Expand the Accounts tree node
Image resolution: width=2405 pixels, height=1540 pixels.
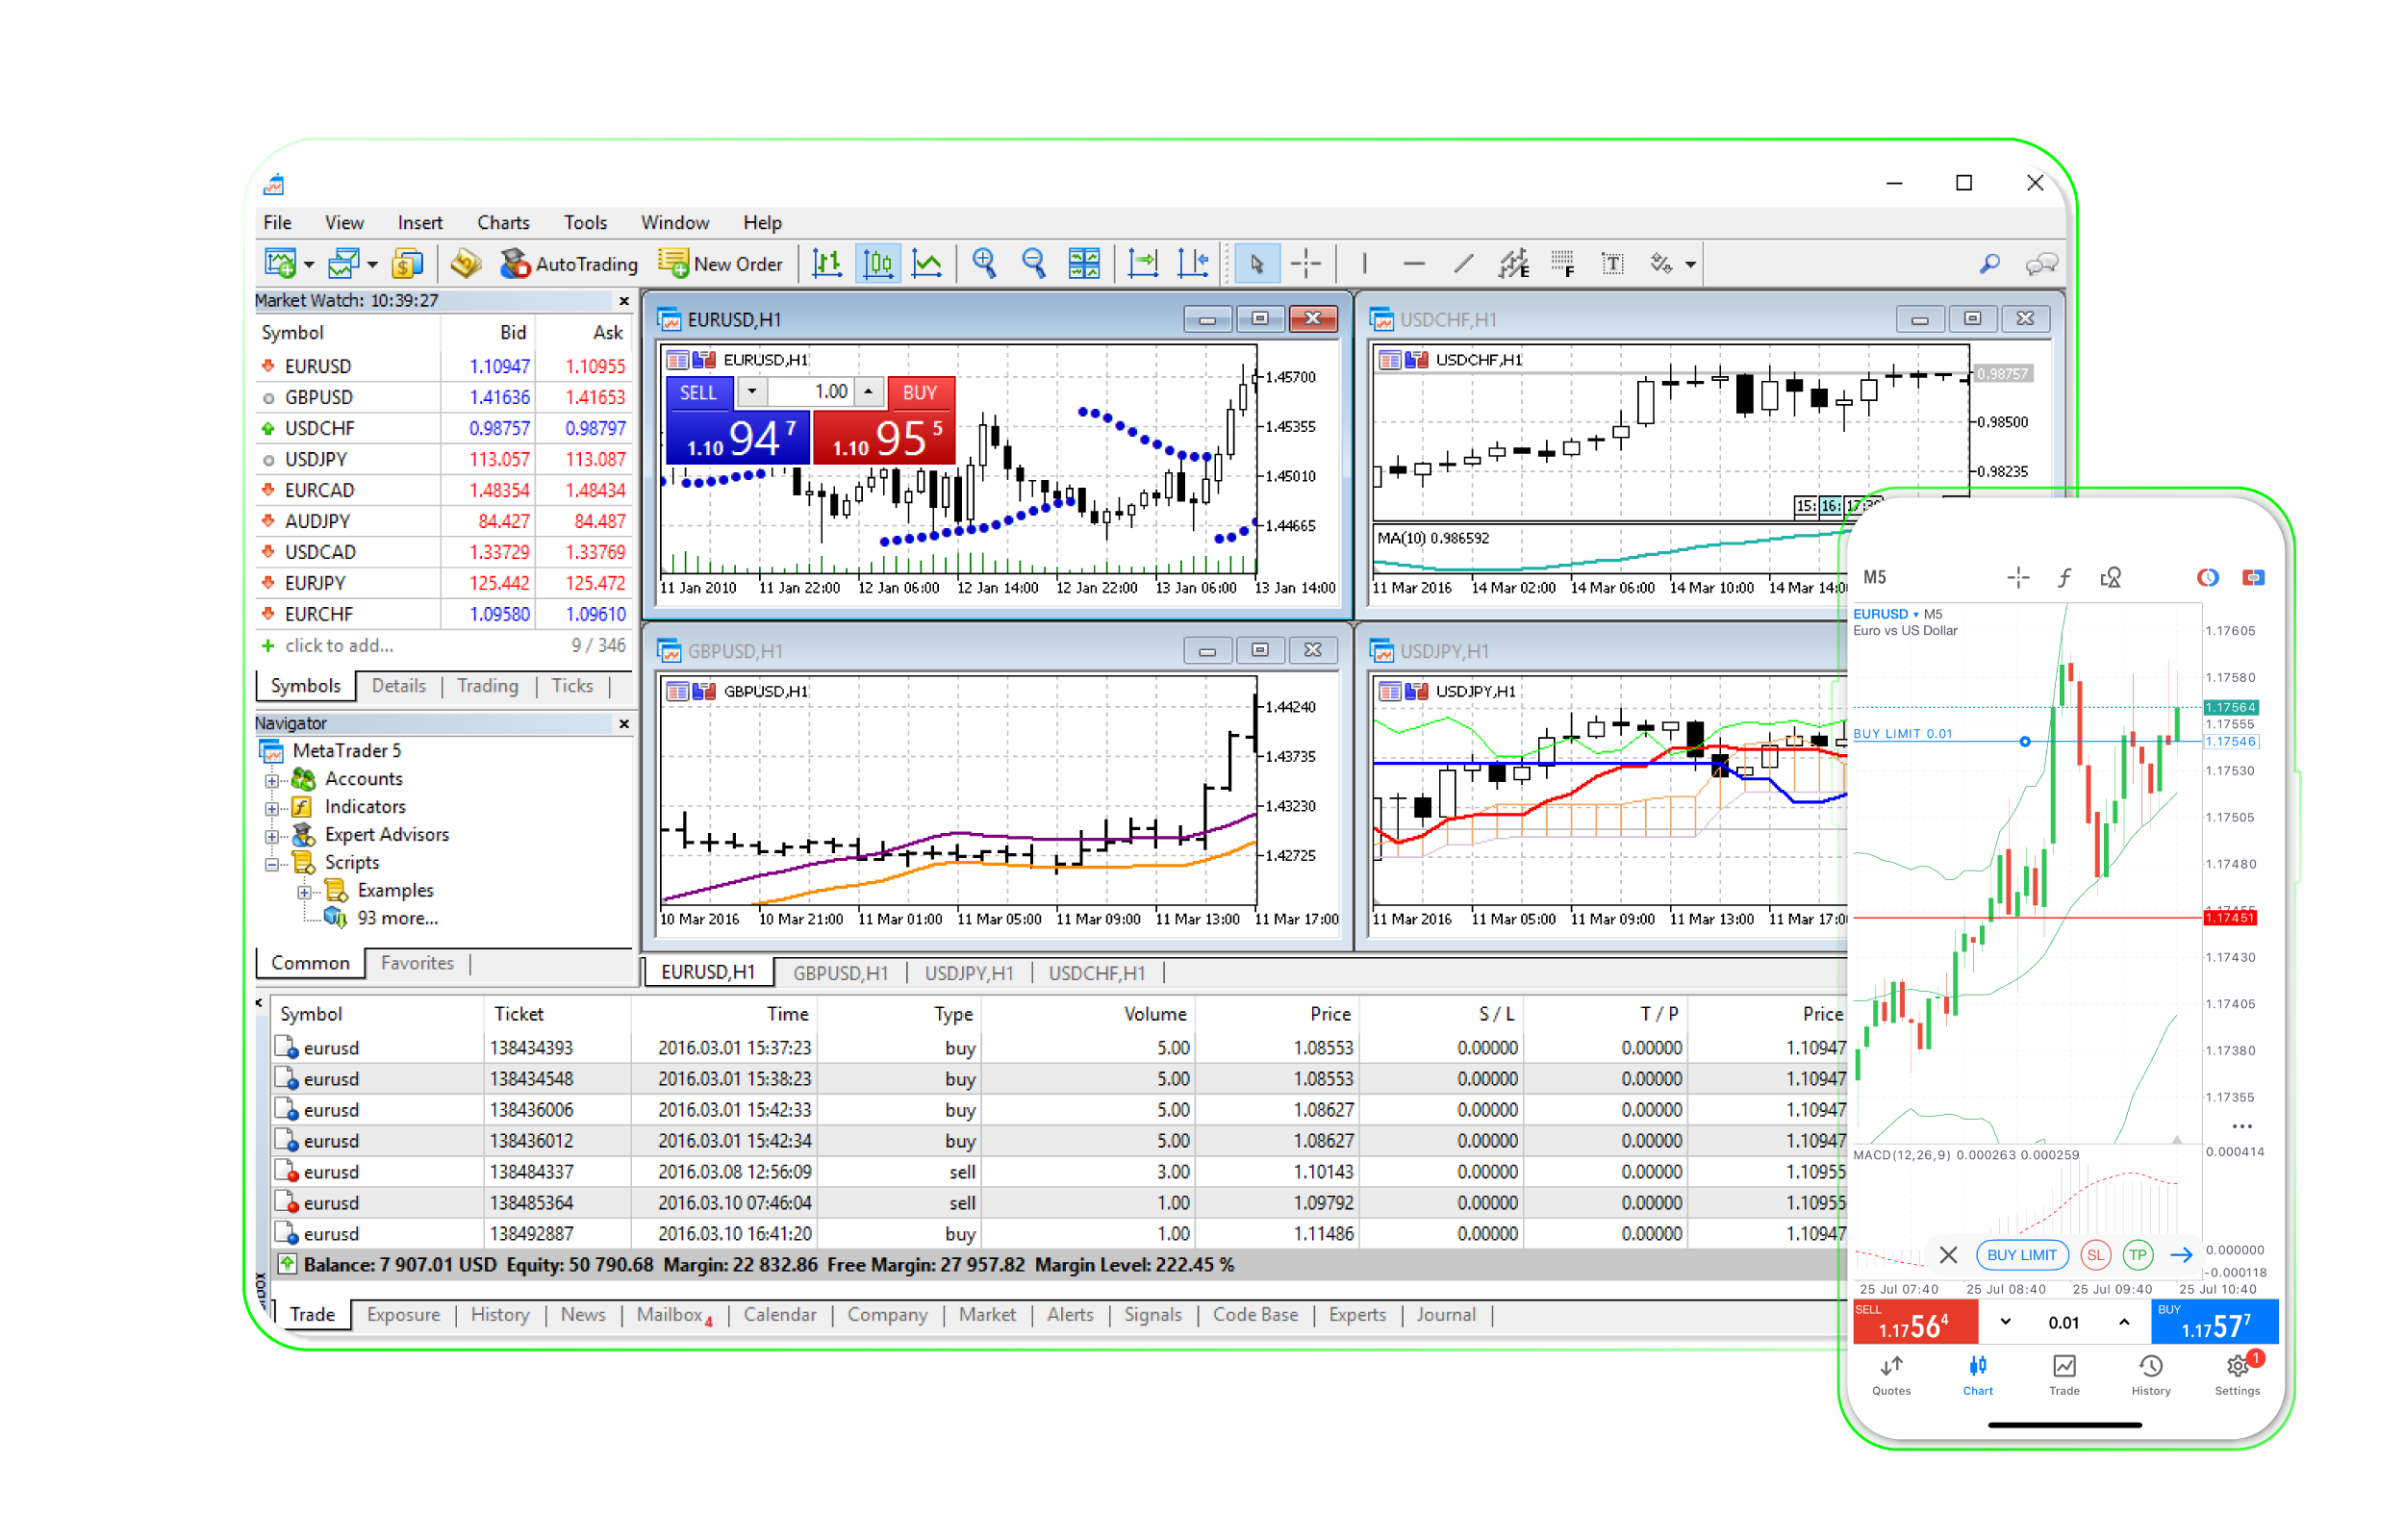coord(271,780)
